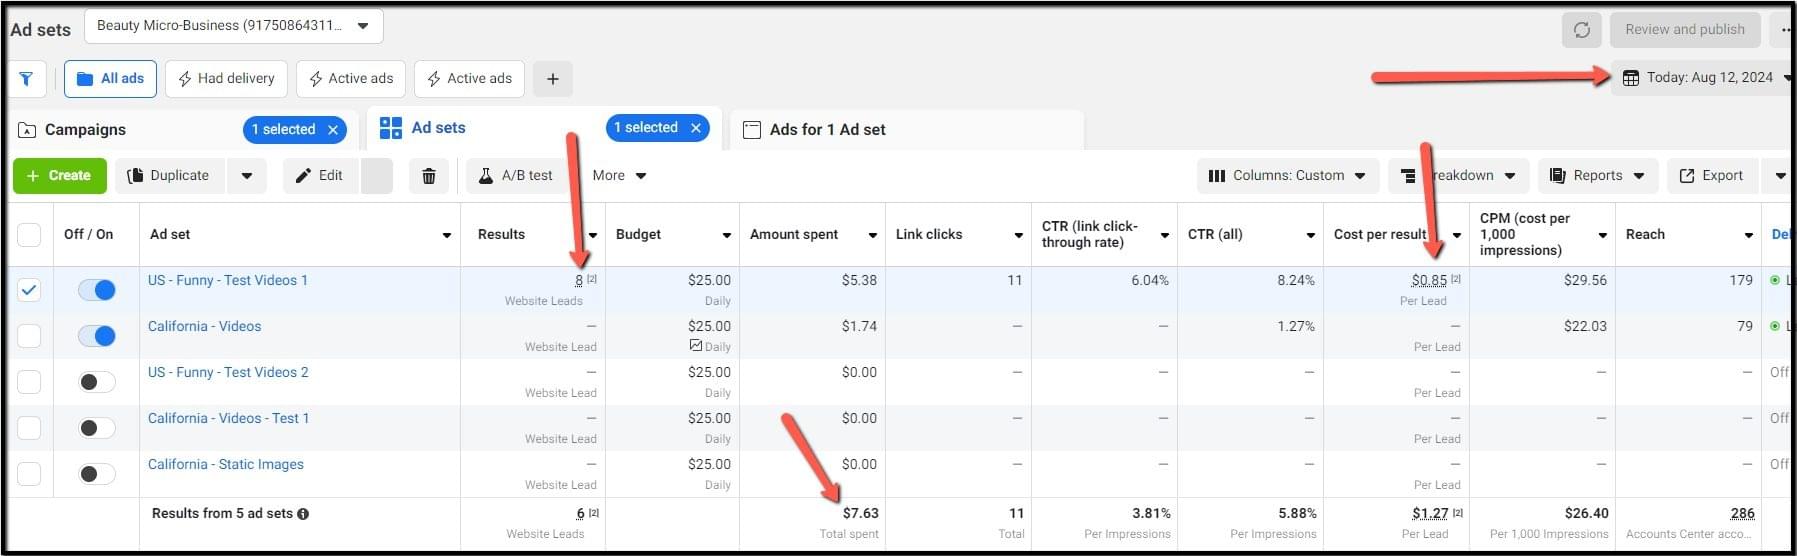Enable the California - Static Images toggle
The image size is (1797, 556).
click(97, 474)
